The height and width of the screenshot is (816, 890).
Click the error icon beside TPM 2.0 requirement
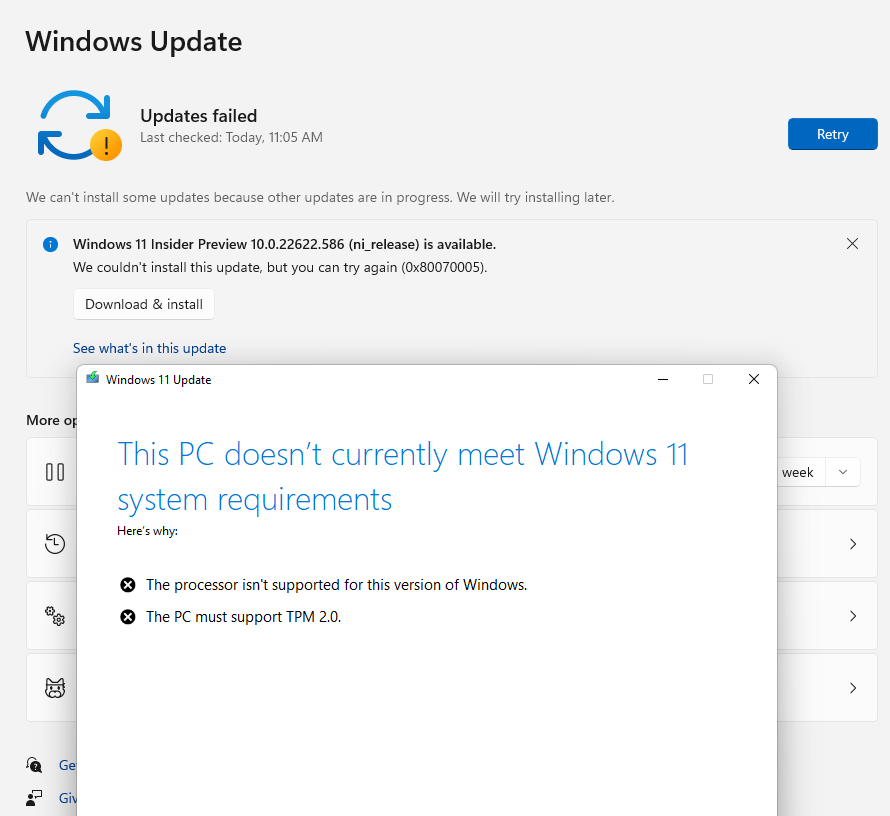coord(128,617)
